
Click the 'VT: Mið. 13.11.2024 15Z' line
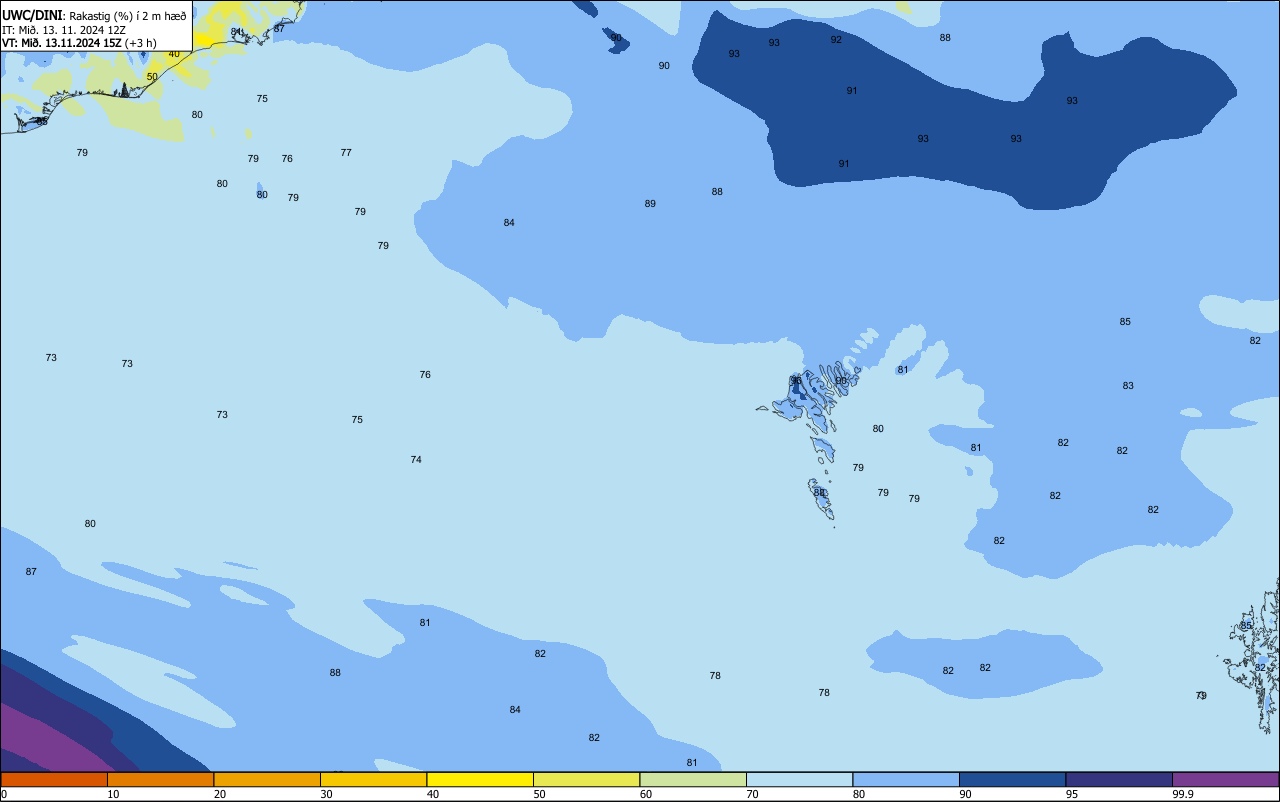62,43
